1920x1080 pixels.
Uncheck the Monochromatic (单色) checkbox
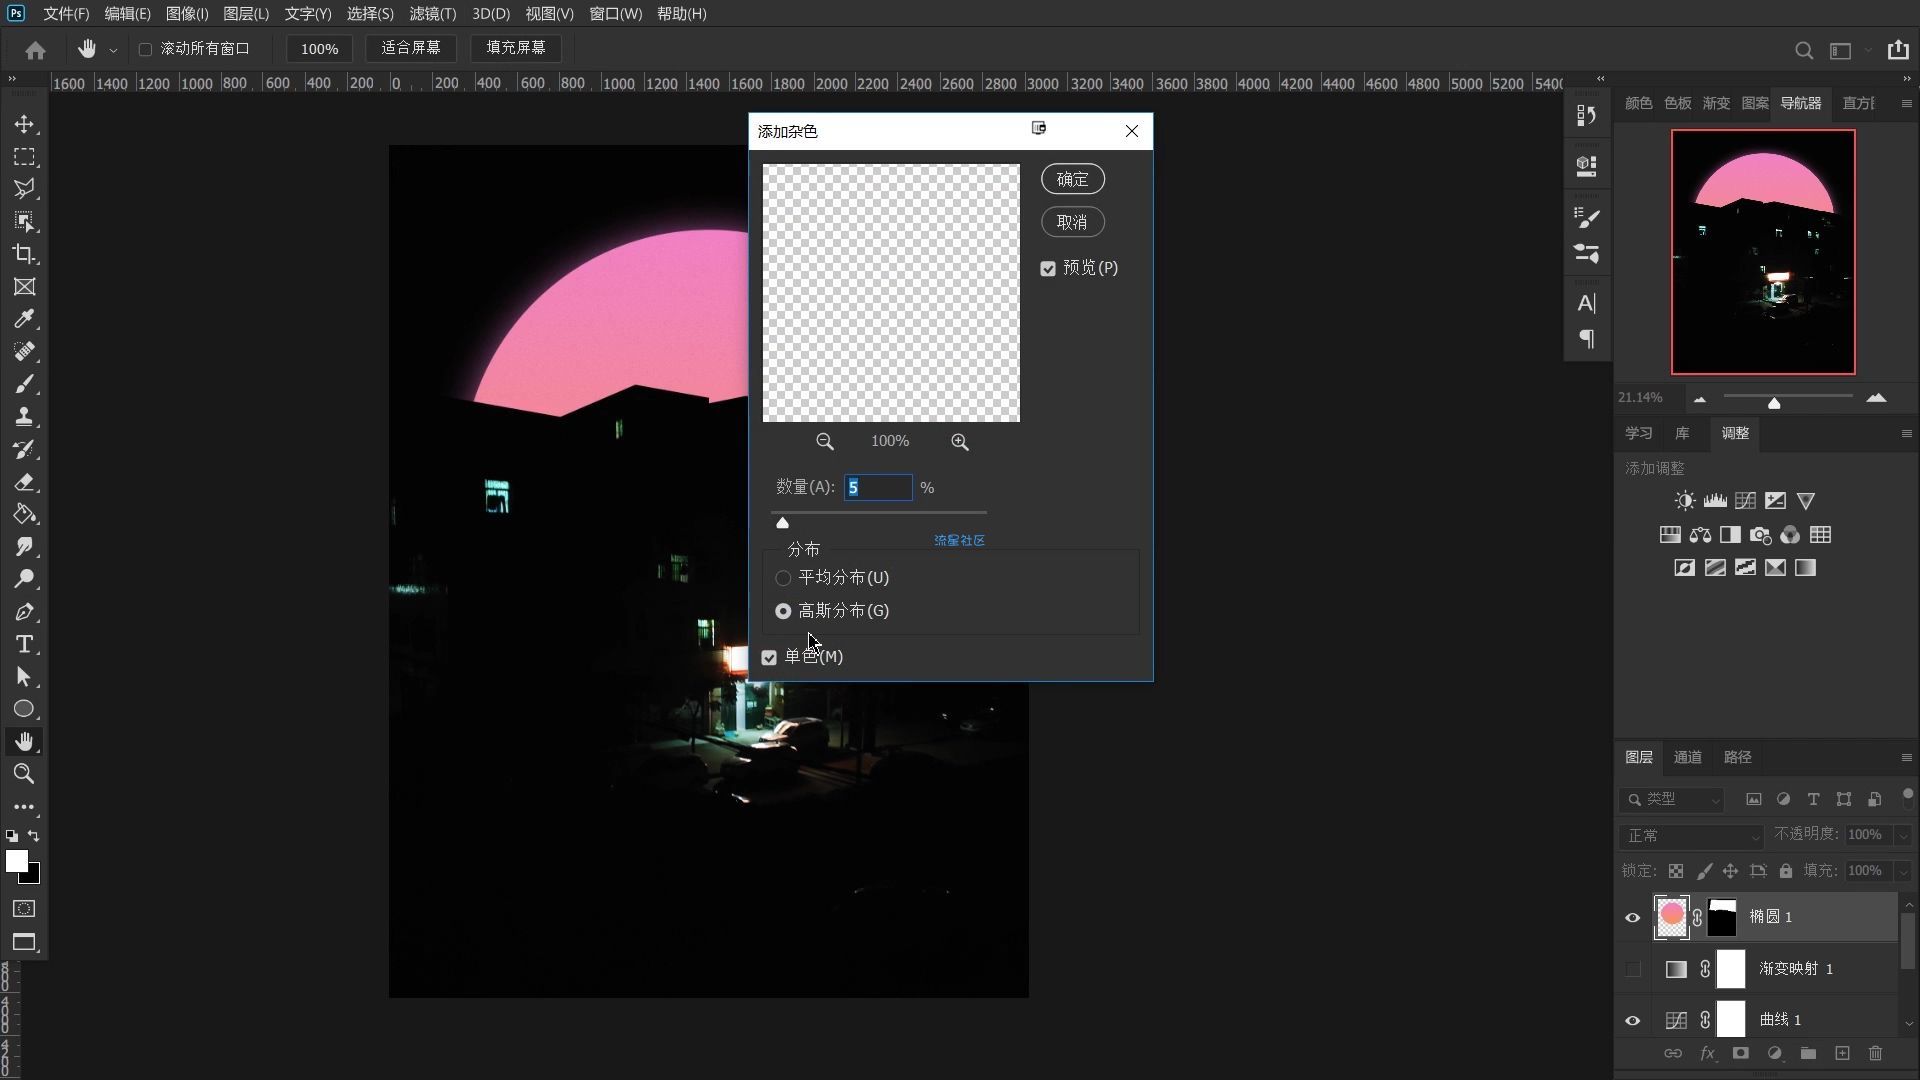pyautogui.click(x=769, y=657)
